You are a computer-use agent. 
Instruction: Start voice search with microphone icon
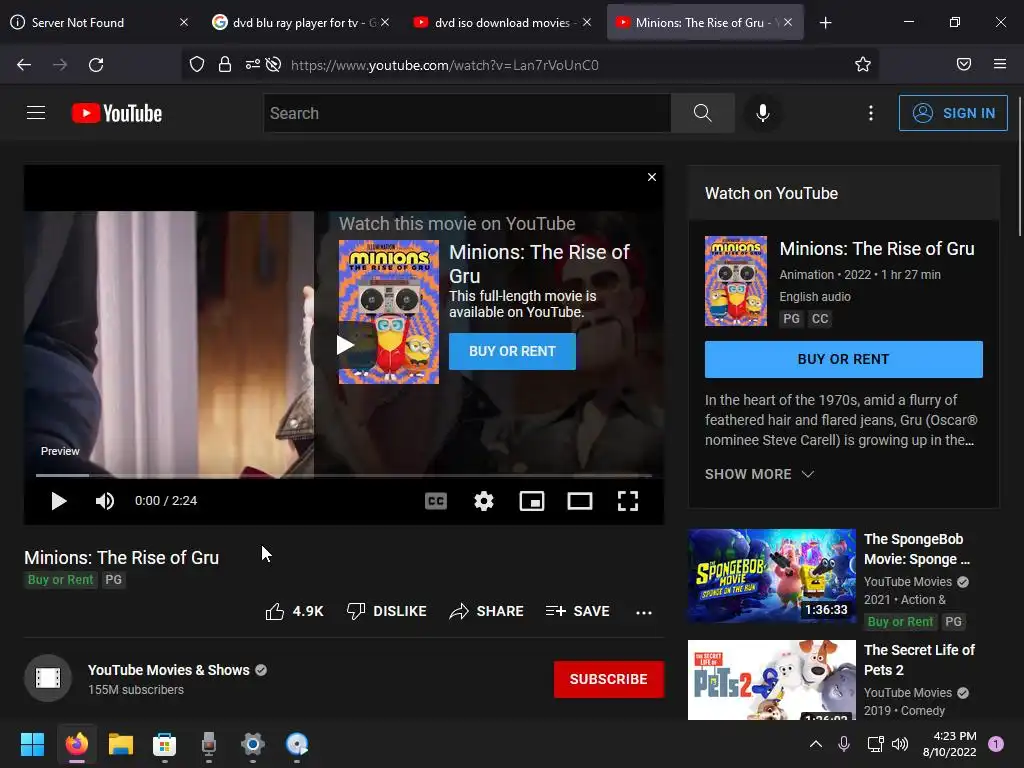coord(762,113)
